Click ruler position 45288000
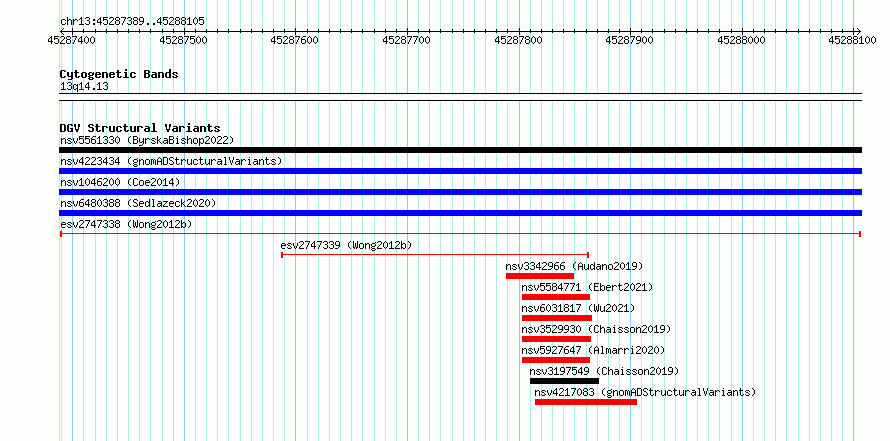The width and height of the screenshot is (890, 441). point(741,40)
